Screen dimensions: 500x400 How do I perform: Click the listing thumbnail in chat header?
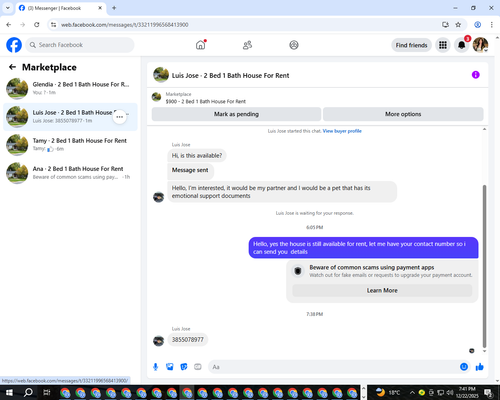coord(161,75)
